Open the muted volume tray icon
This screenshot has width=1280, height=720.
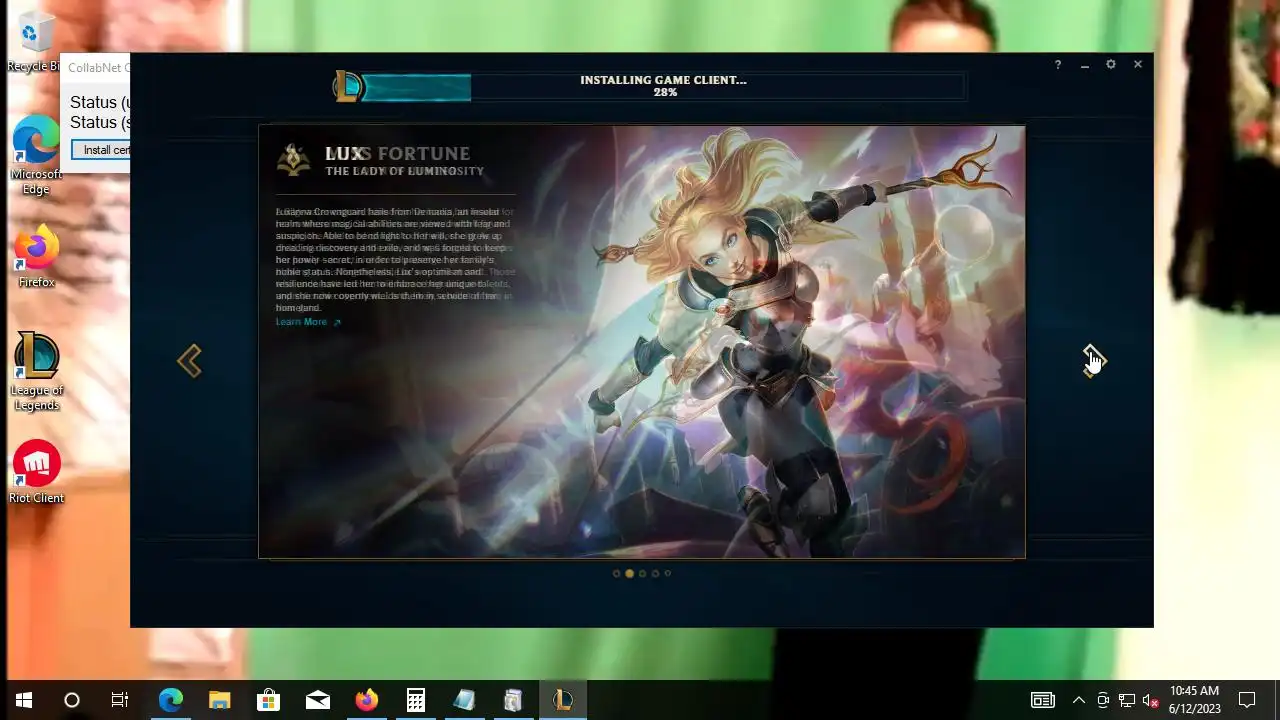(x=1151, y=700)
